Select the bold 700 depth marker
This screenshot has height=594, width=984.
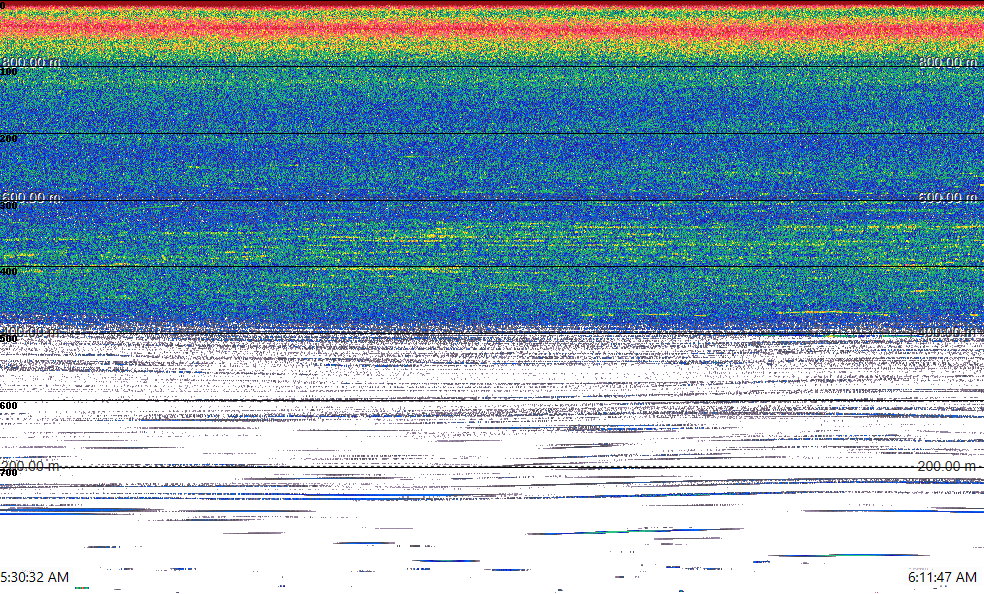[x=9, y=473]
